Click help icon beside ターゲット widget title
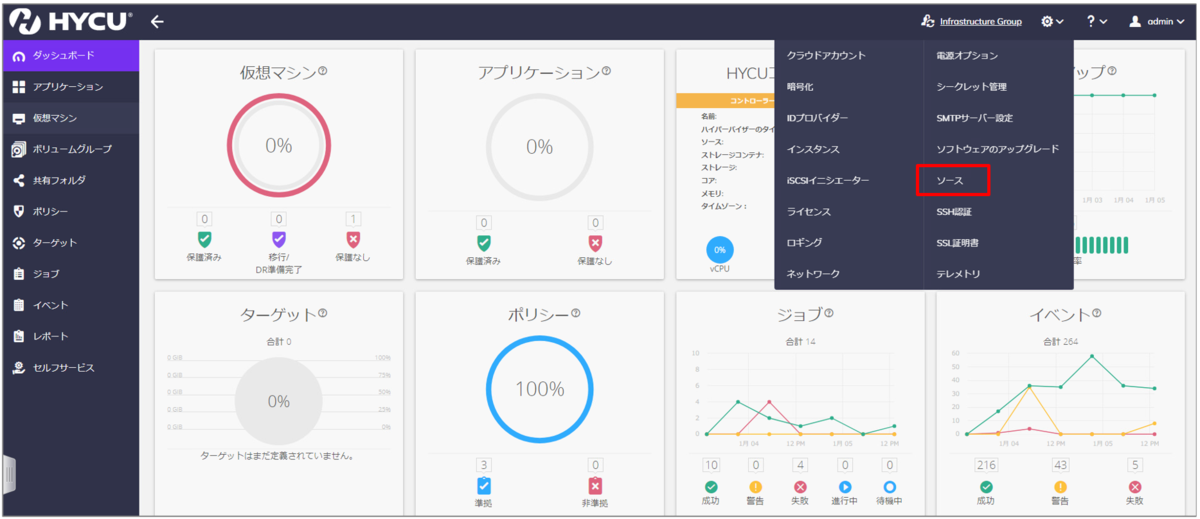 [x=323, y=314]
